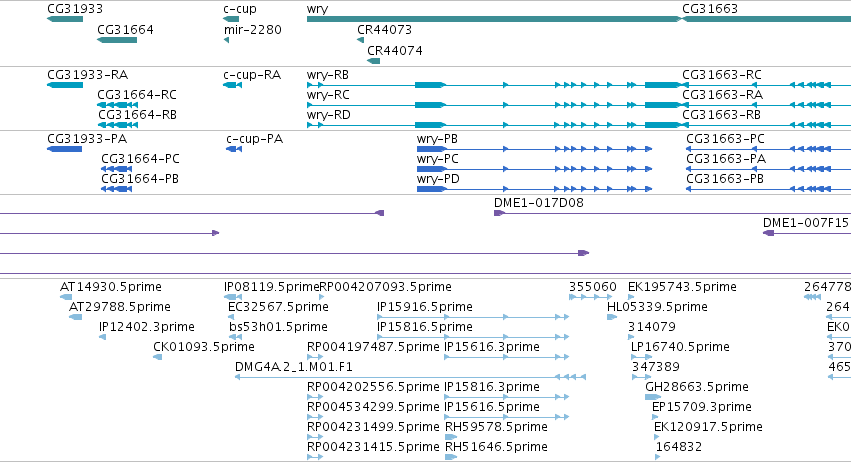
Task: Select the wry gene bar
Action: click(494, 19)
